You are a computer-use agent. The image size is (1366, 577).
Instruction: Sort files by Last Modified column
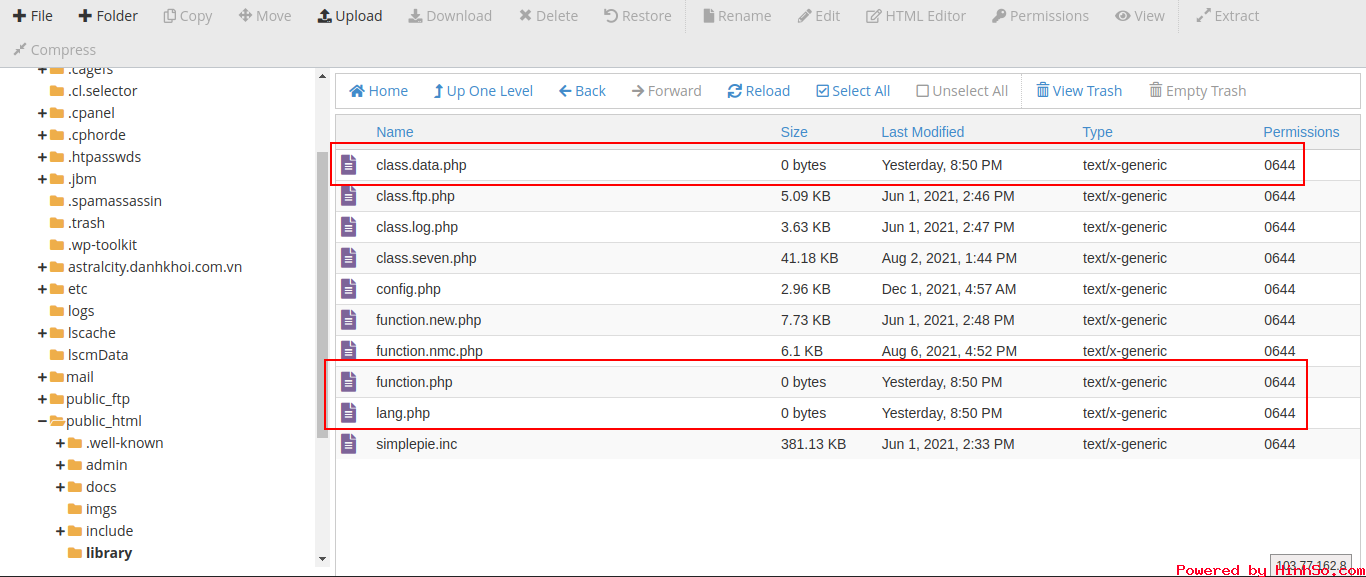[922, 132]
